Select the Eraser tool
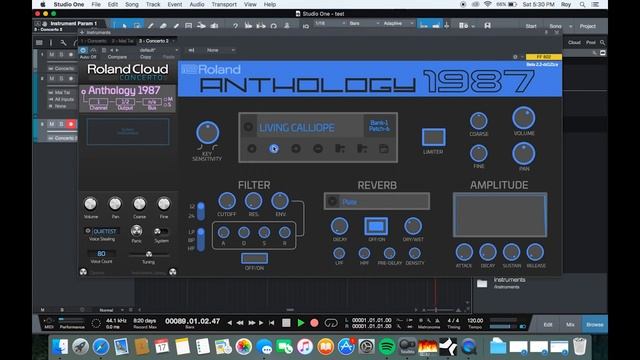This screenshot has width=640, height=360. pos(163,26)
